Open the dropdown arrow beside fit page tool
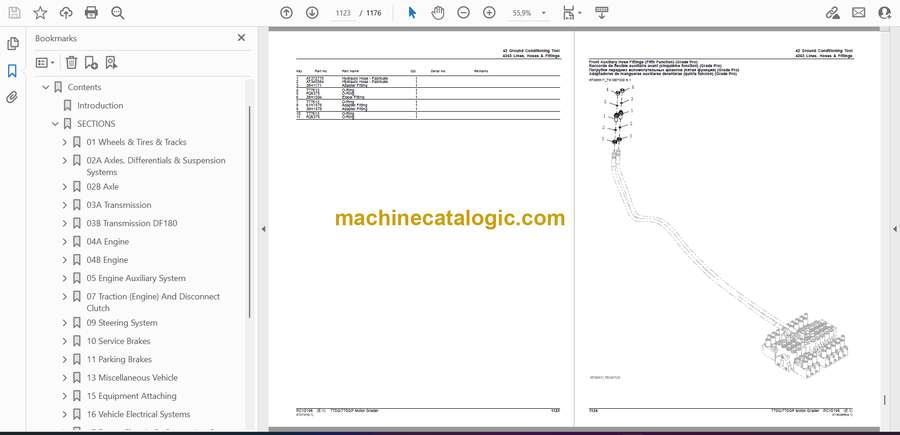The image size is (900, 435). point(580,13)
